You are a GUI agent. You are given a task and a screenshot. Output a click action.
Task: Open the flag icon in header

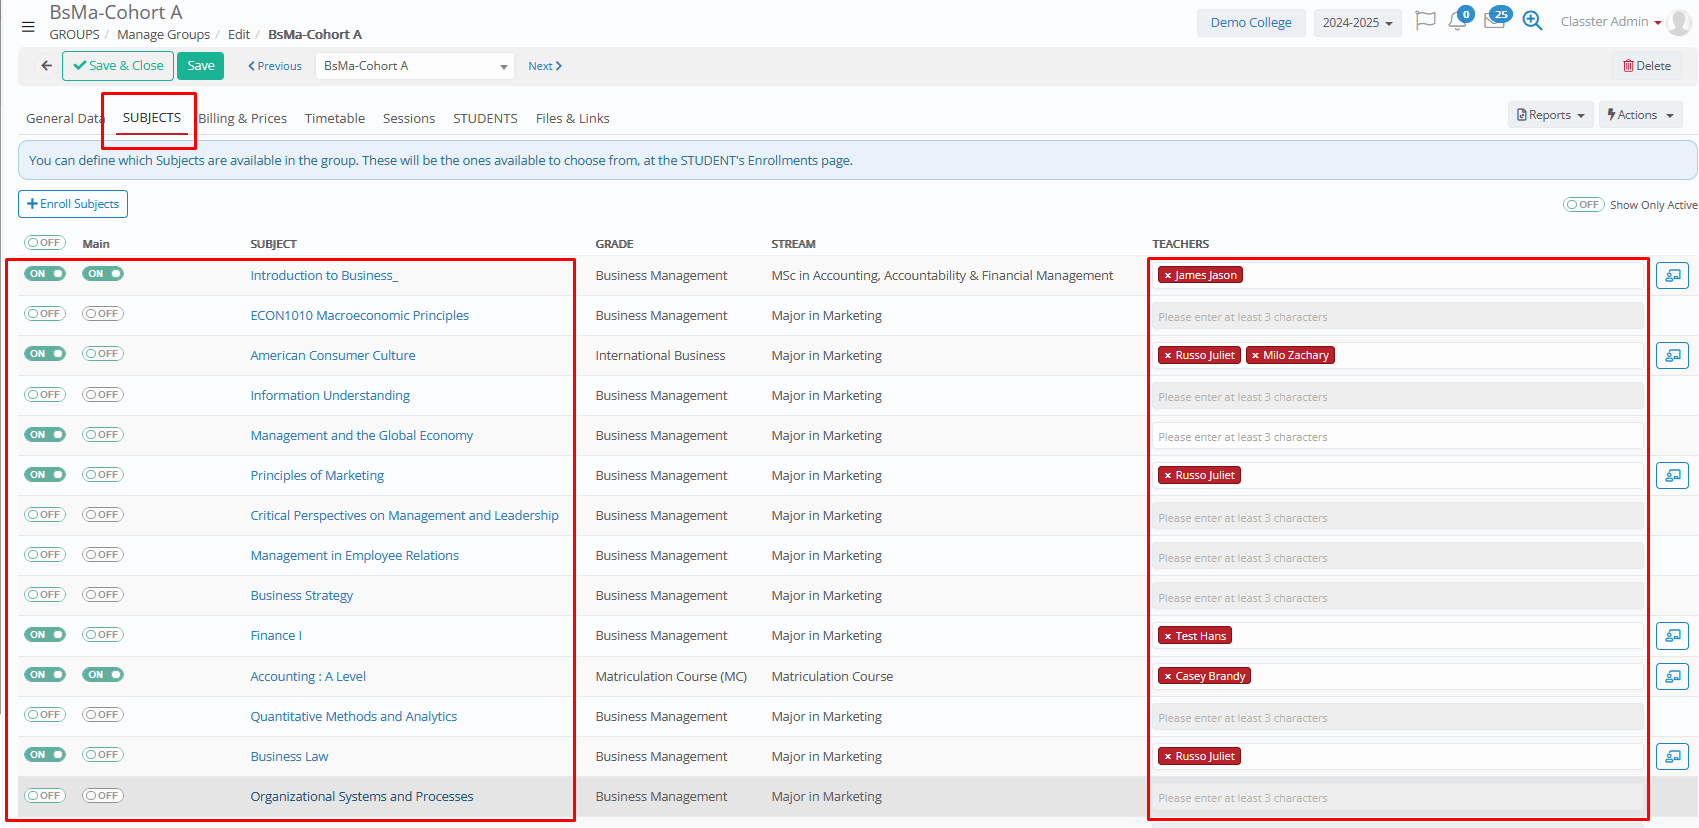click(x=1425, y=21)
